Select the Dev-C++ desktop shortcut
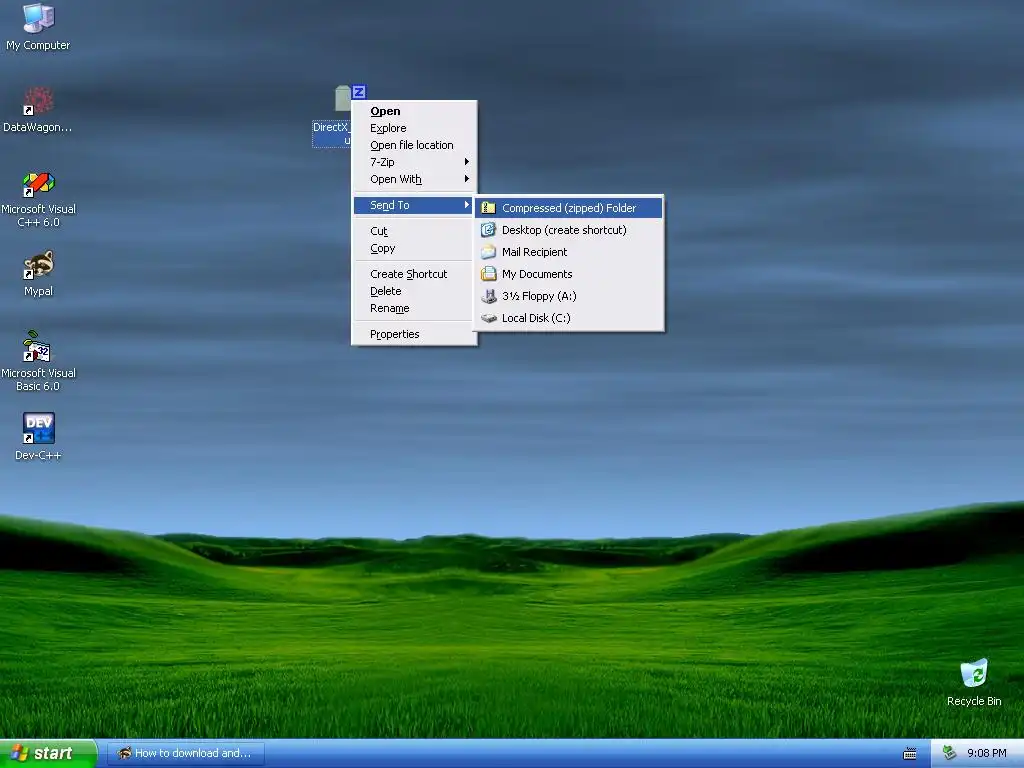The width and height of the screenshot is (1024, 768). point(38,436)
